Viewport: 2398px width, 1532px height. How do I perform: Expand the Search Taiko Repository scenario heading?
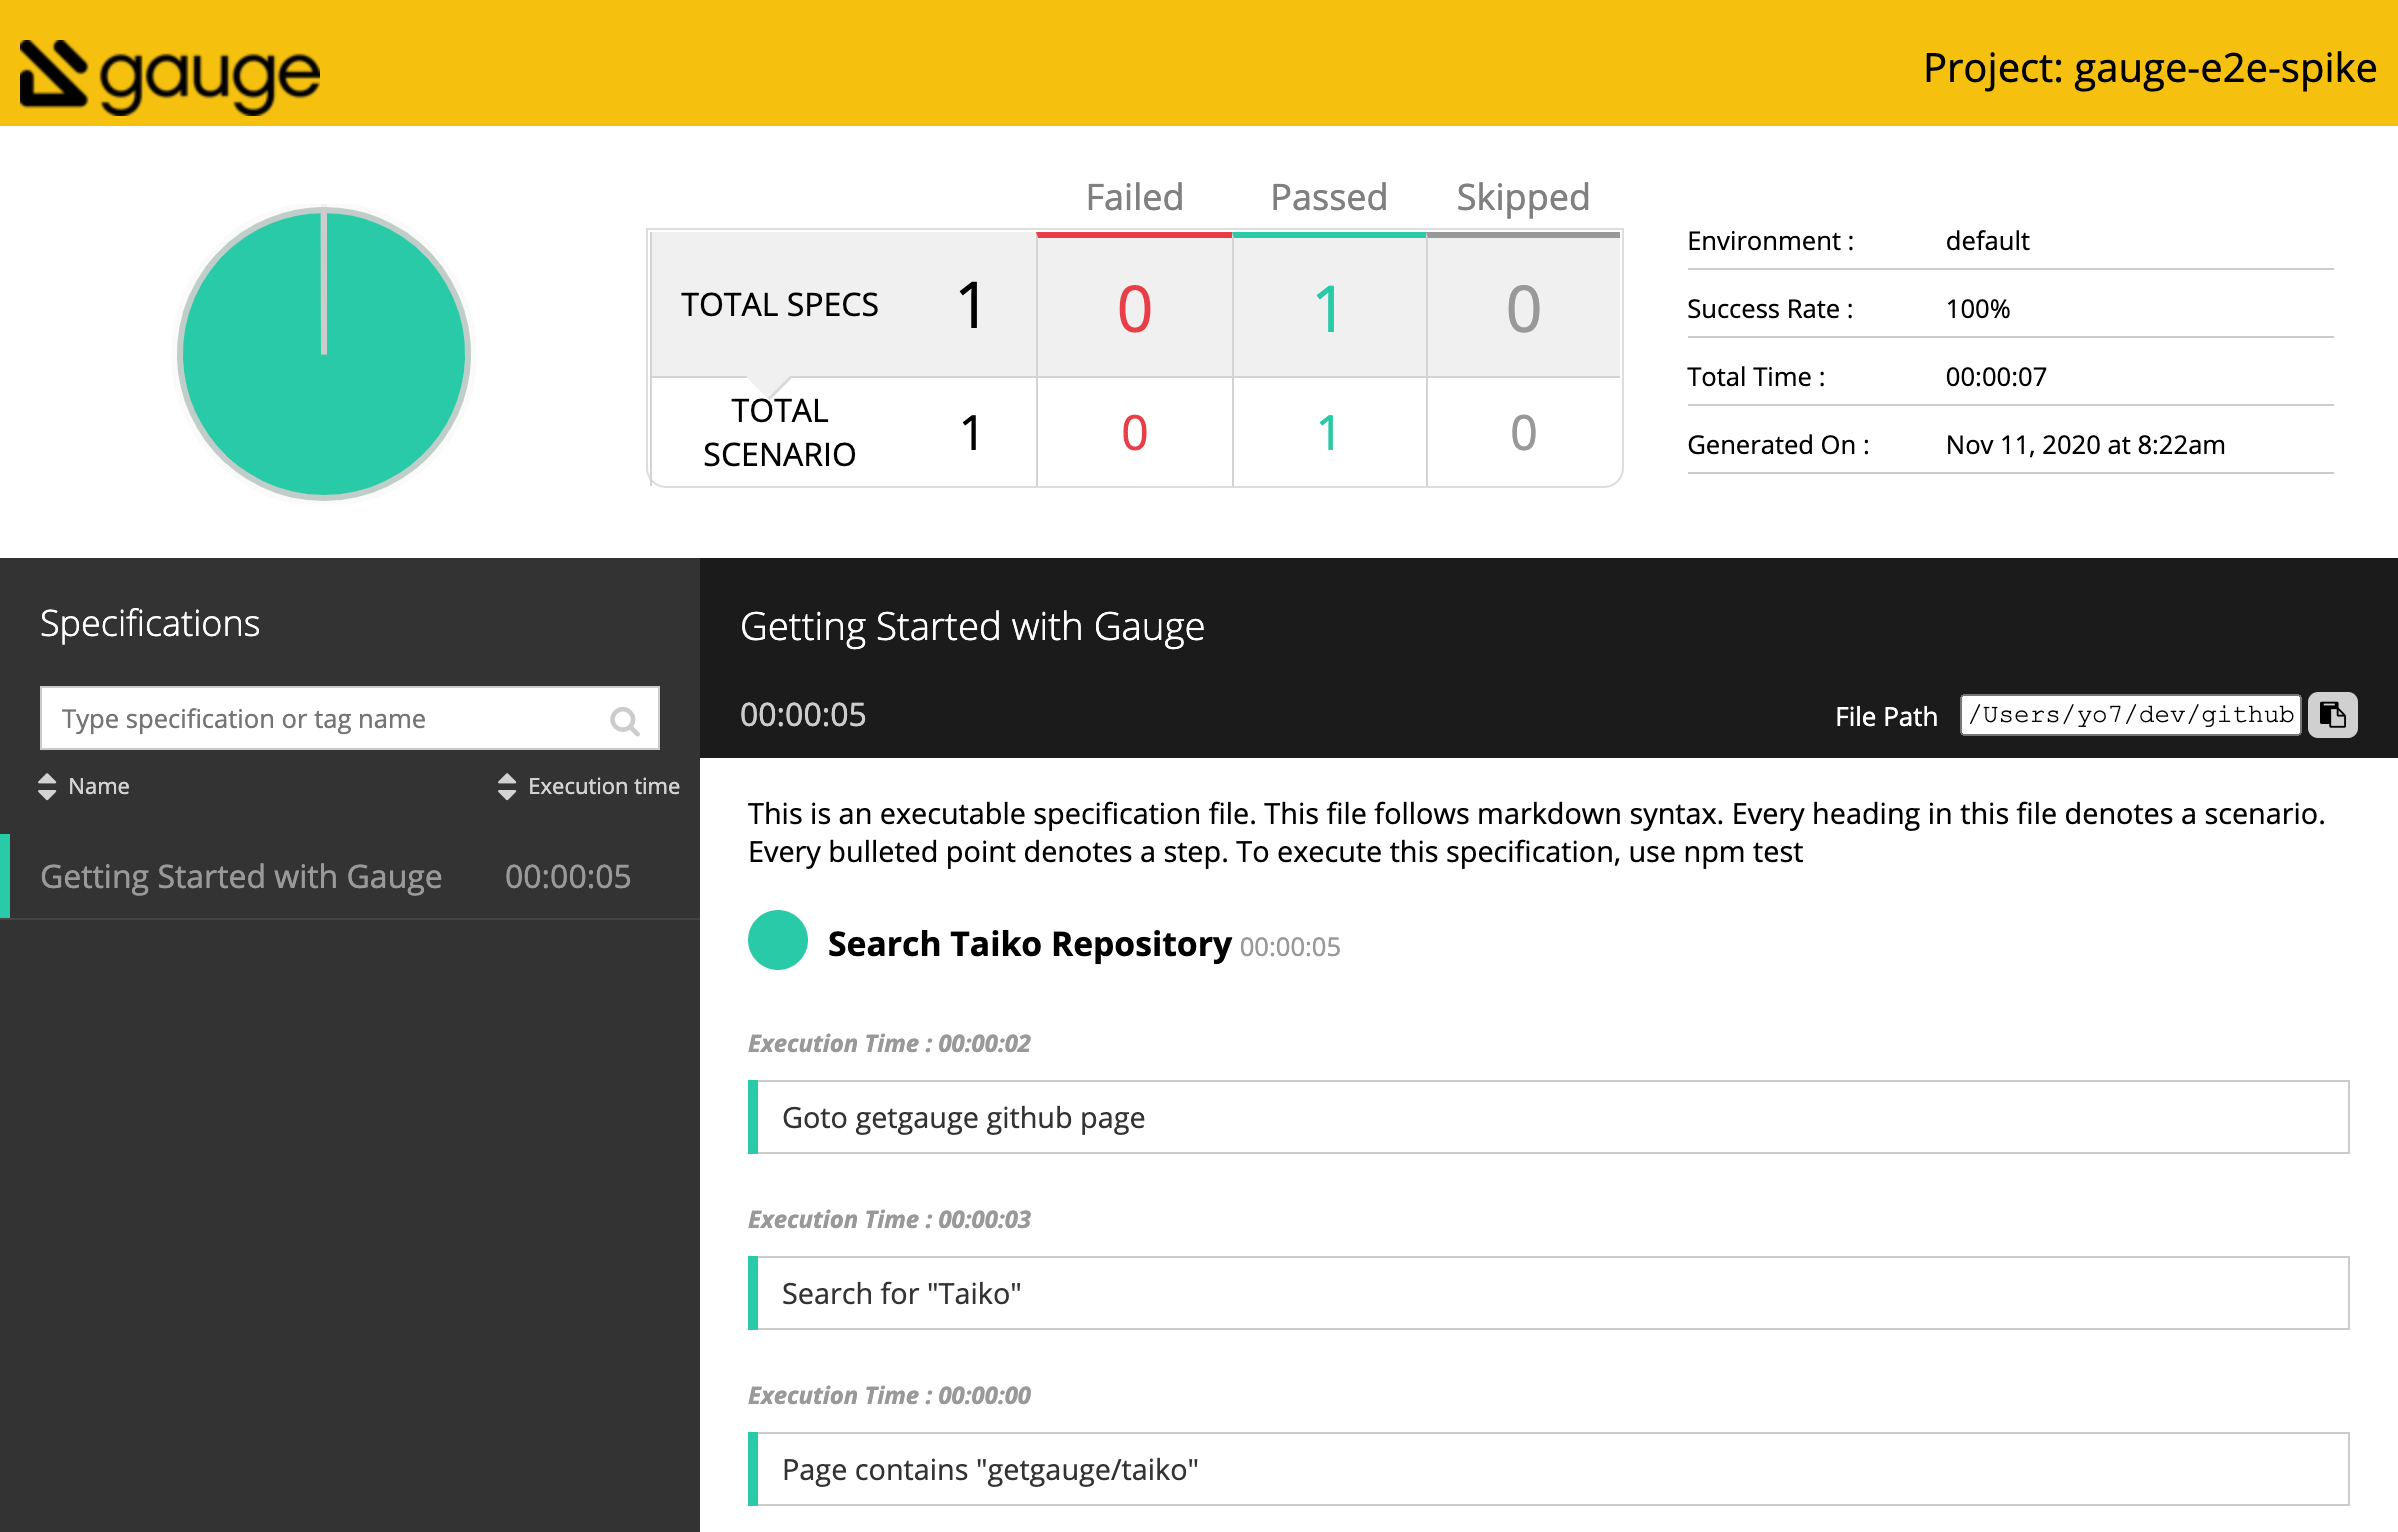pos(1029,944)
